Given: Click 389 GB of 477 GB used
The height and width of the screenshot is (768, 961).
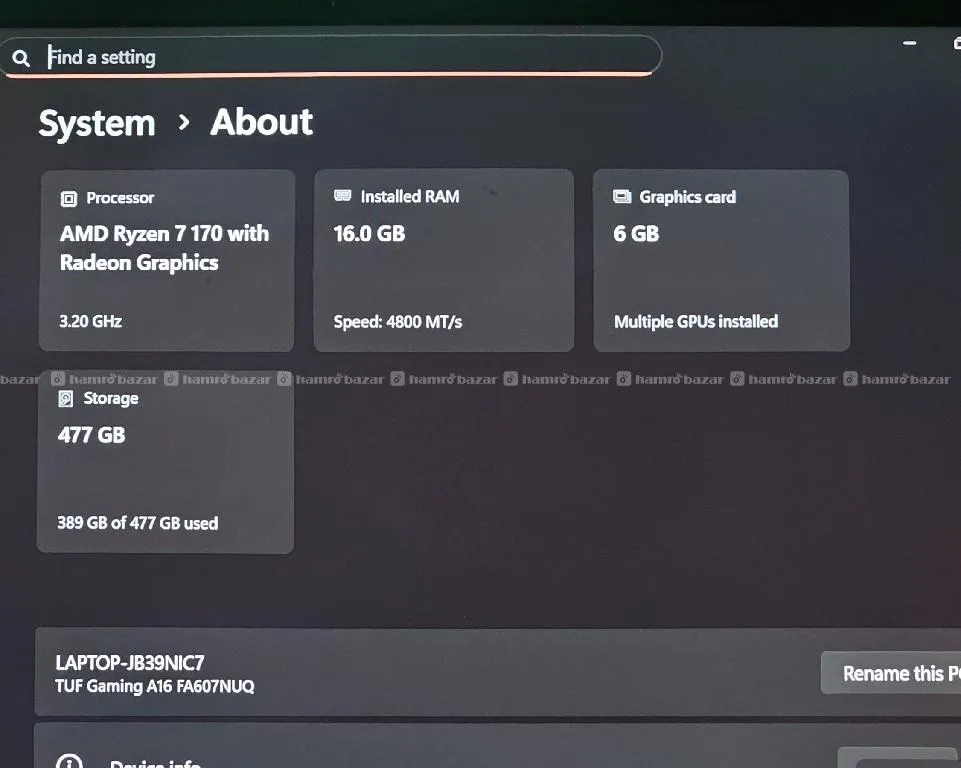Looking at the screenshot, I should [x=138, y=523].
